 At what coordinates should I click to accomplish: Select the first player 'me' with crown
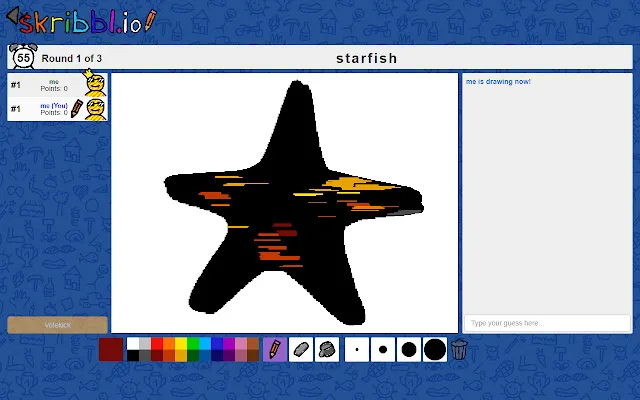(57, 84)
